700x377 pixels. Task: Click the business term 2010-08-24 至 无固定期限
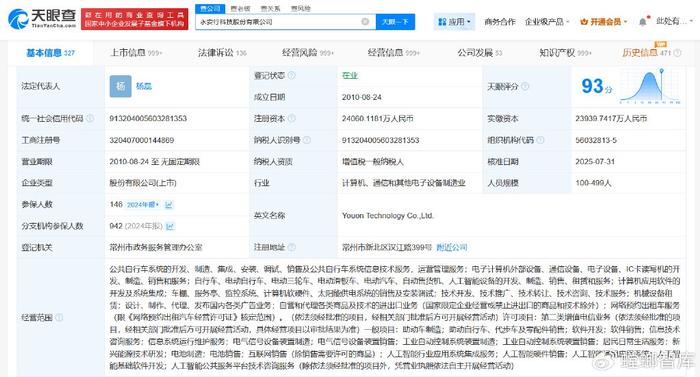[x=154, y=161]
